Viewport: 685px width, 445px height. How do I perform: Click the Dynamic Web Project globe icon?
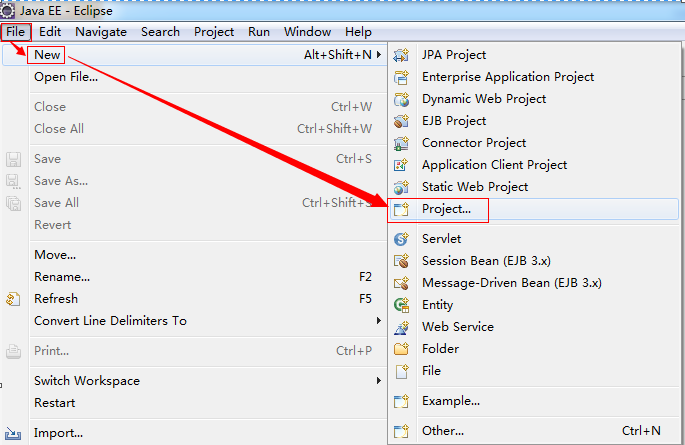pos(401,99)
